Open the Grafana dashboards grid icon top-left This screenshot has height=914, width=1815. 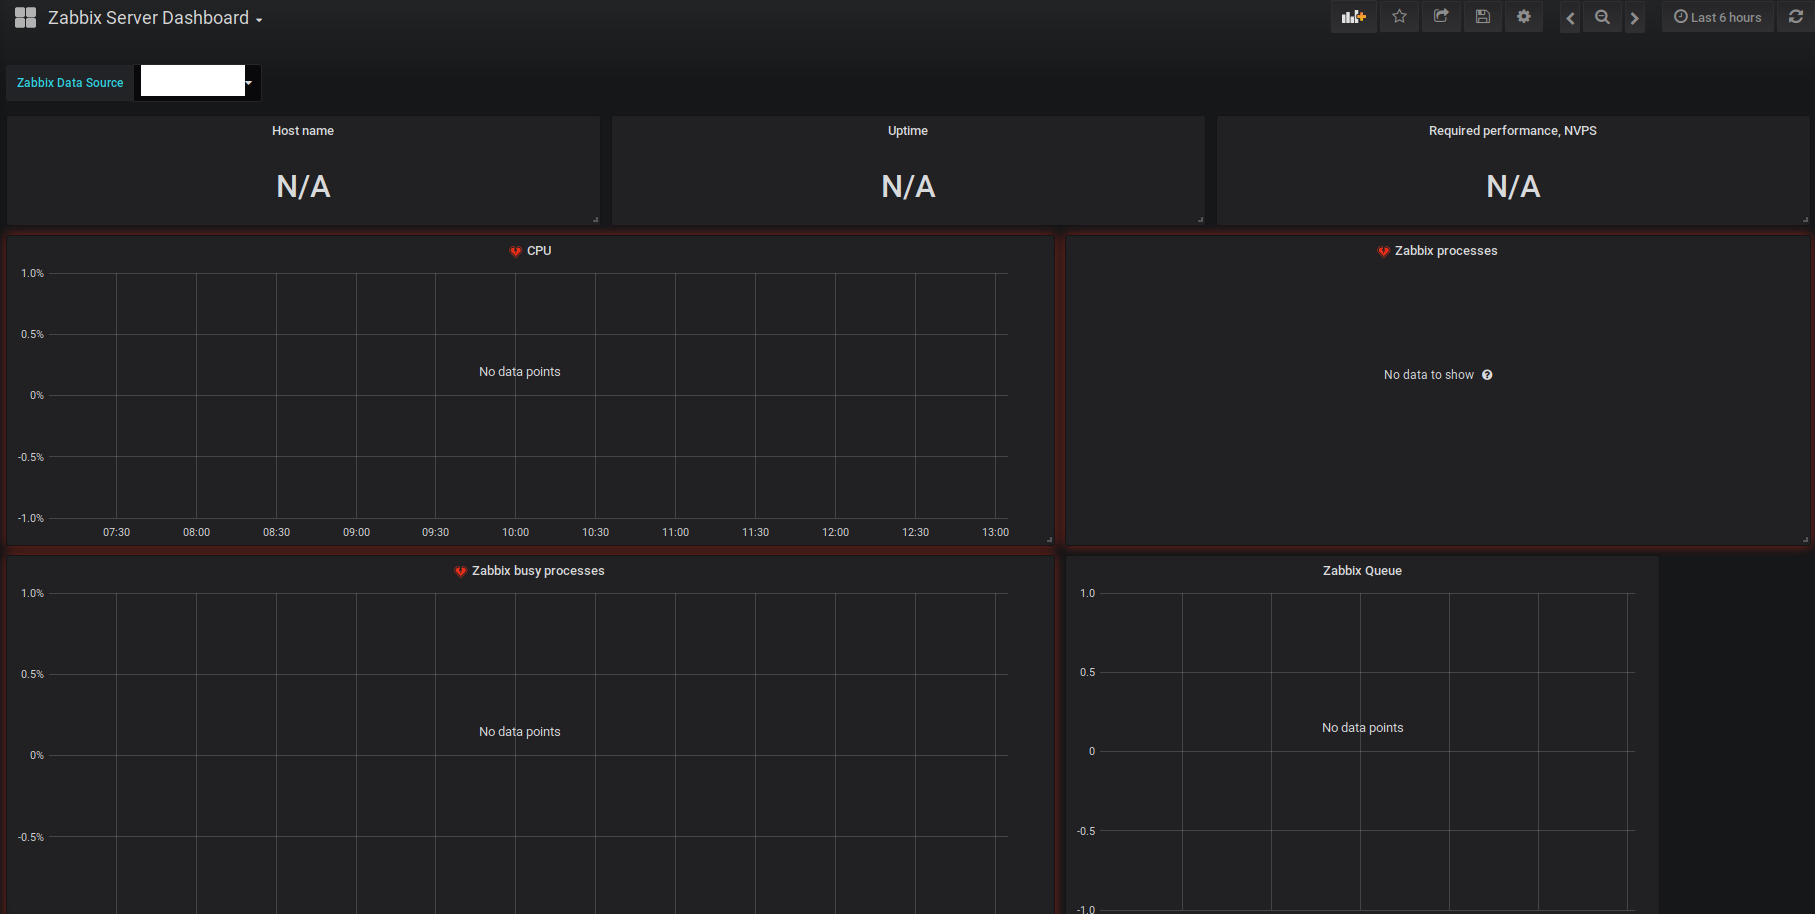pyautogui.click(x=25, y=17)
